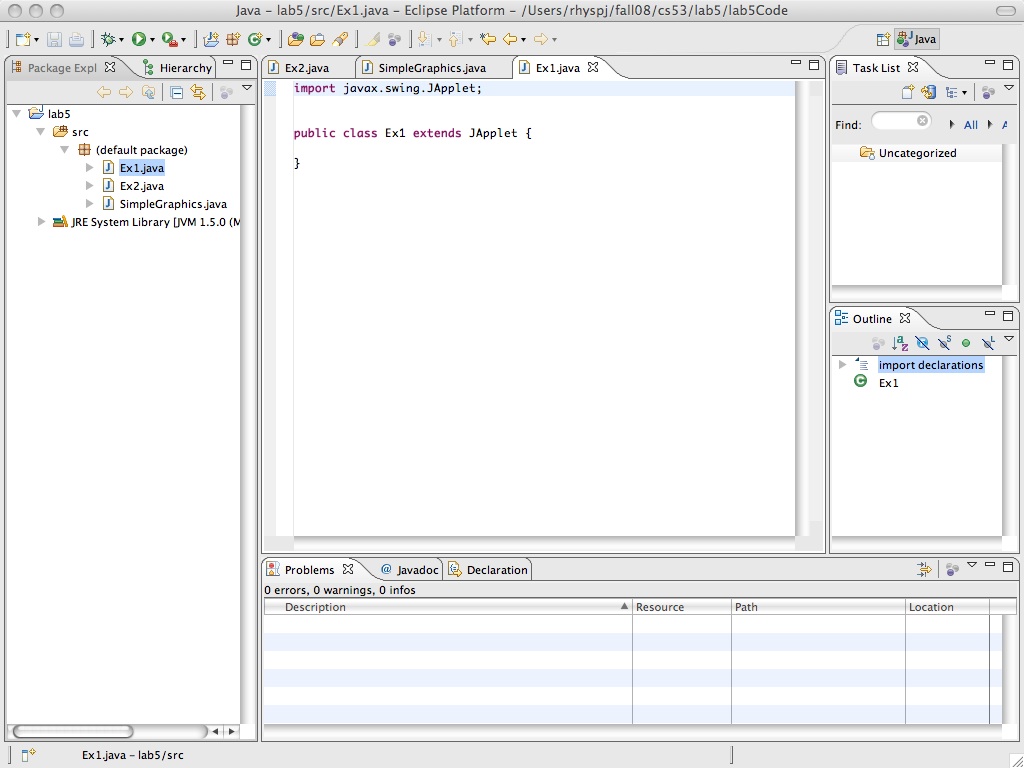Screen dimensions: 1024x768
Task: Open the Javadoc tab
Action: [410, 569]
